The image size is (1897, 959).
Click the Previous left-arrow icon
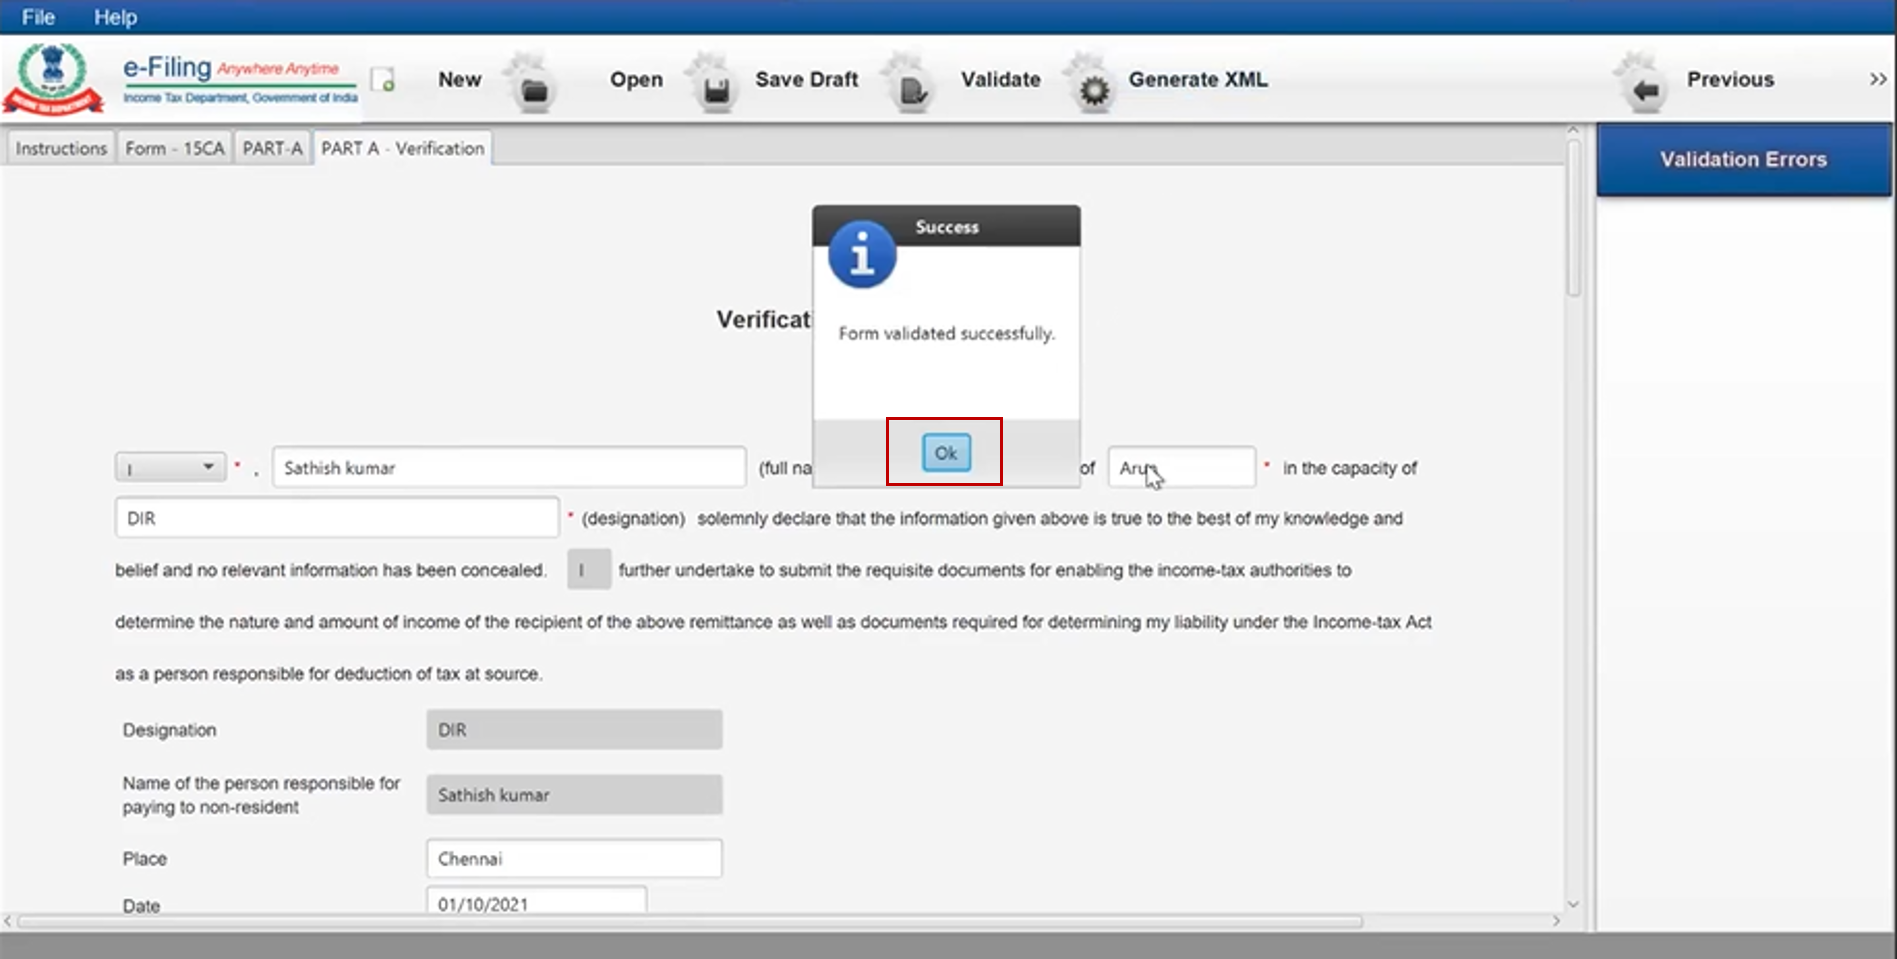pos(1645,90)
